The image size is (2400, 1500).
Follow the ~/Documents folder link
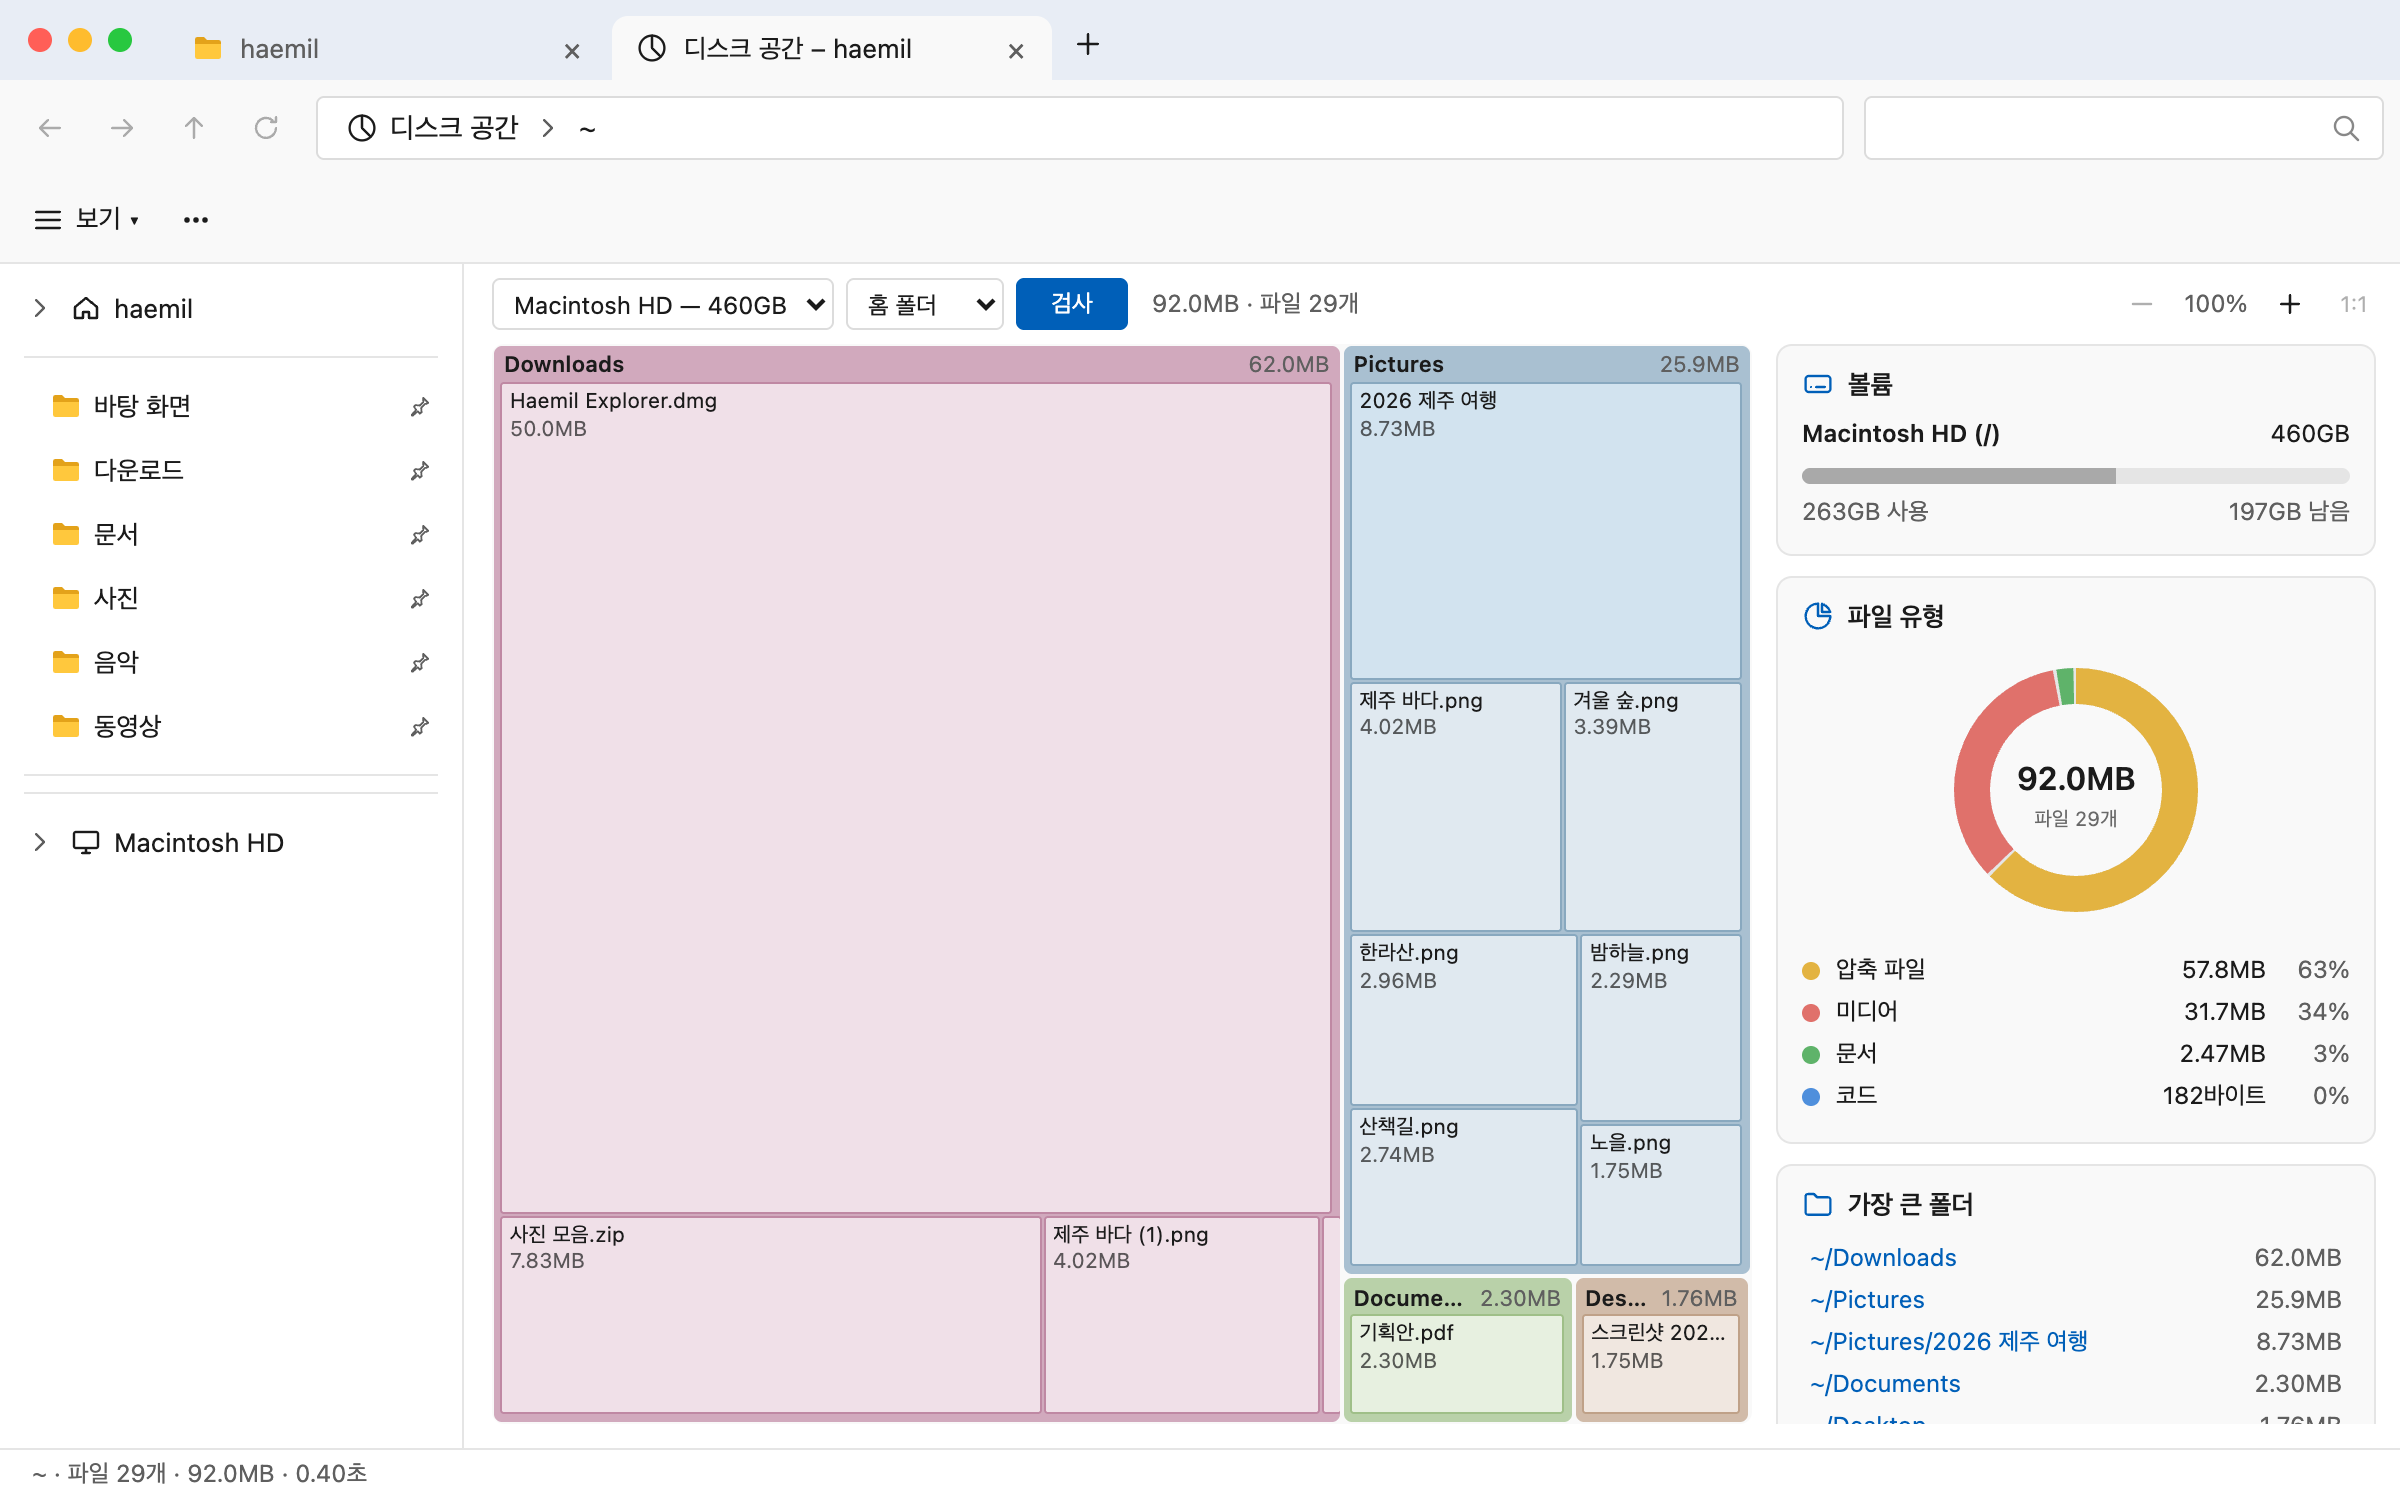click(x=1884, y=1383)
